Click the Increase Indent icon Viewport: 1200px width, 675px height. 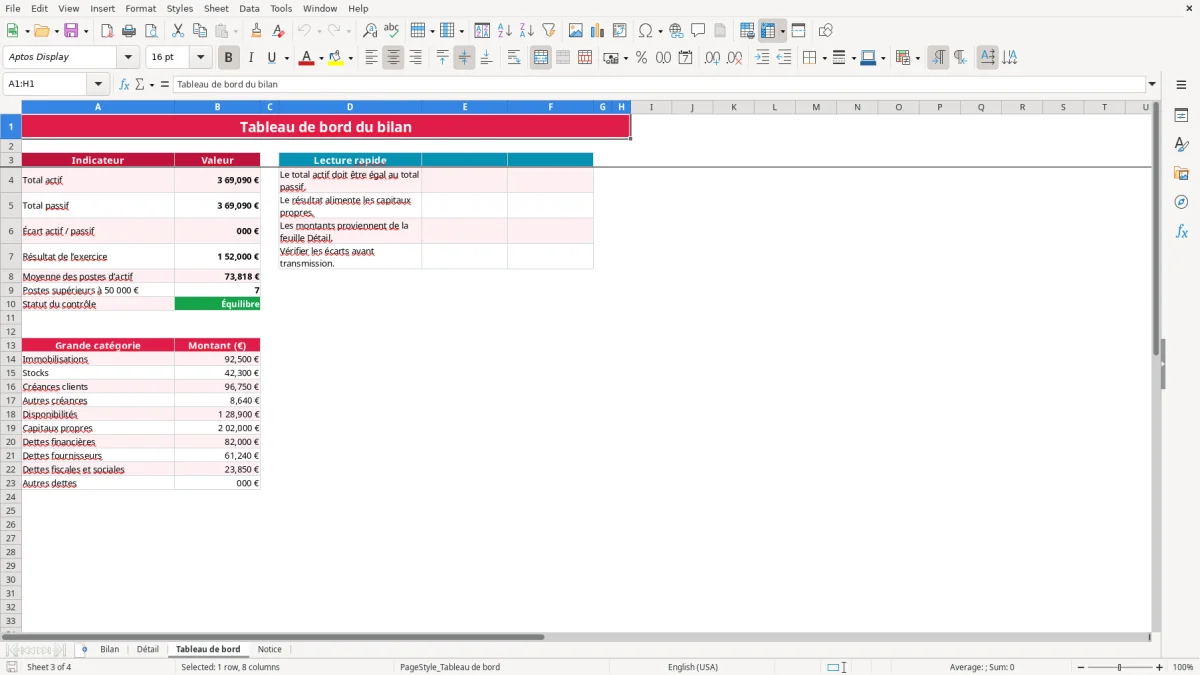tap(762, 58)
